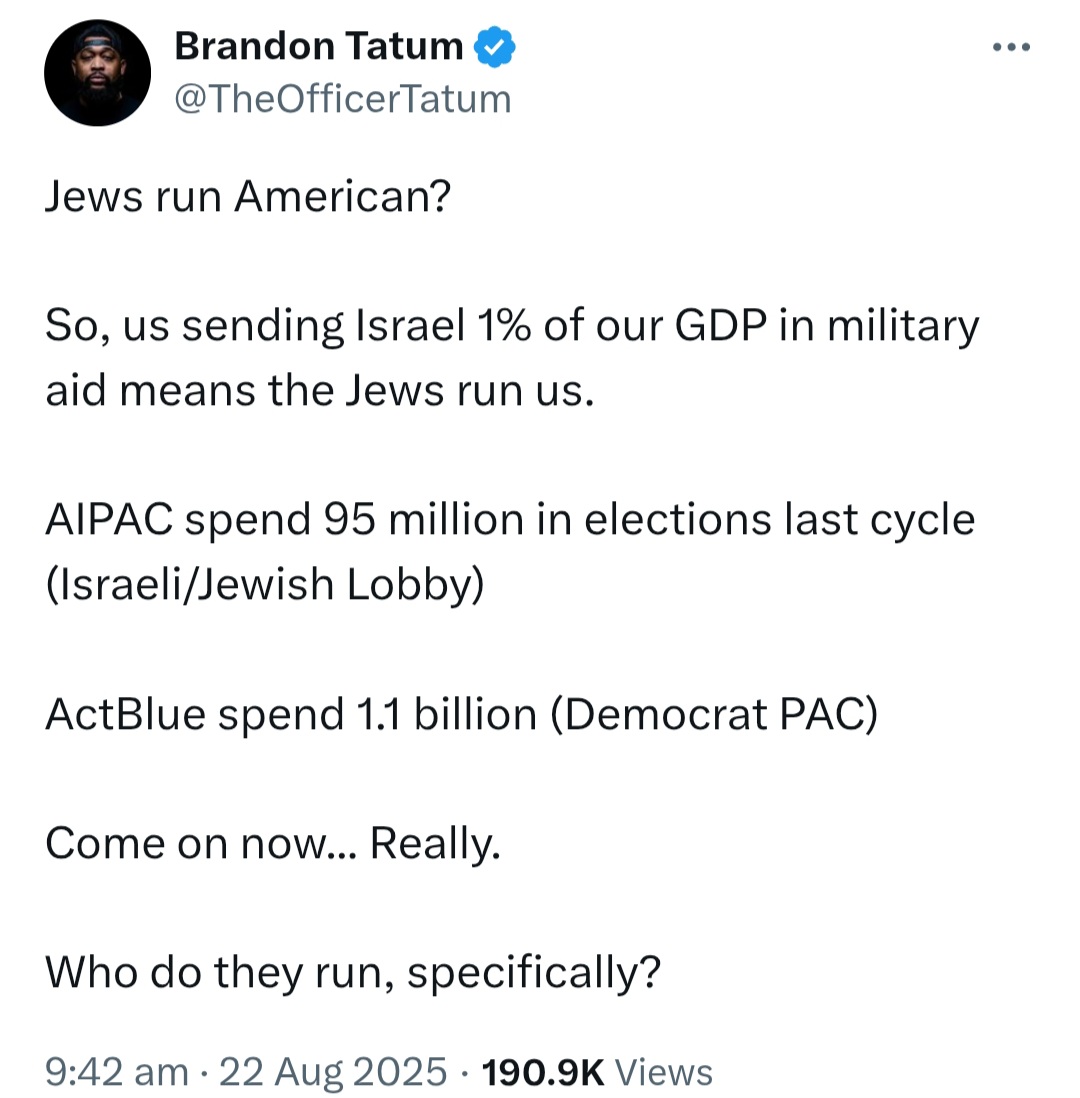Click the display name Brandon Tatum
The image size is (1080, 1098).
(x=319, y=47)
